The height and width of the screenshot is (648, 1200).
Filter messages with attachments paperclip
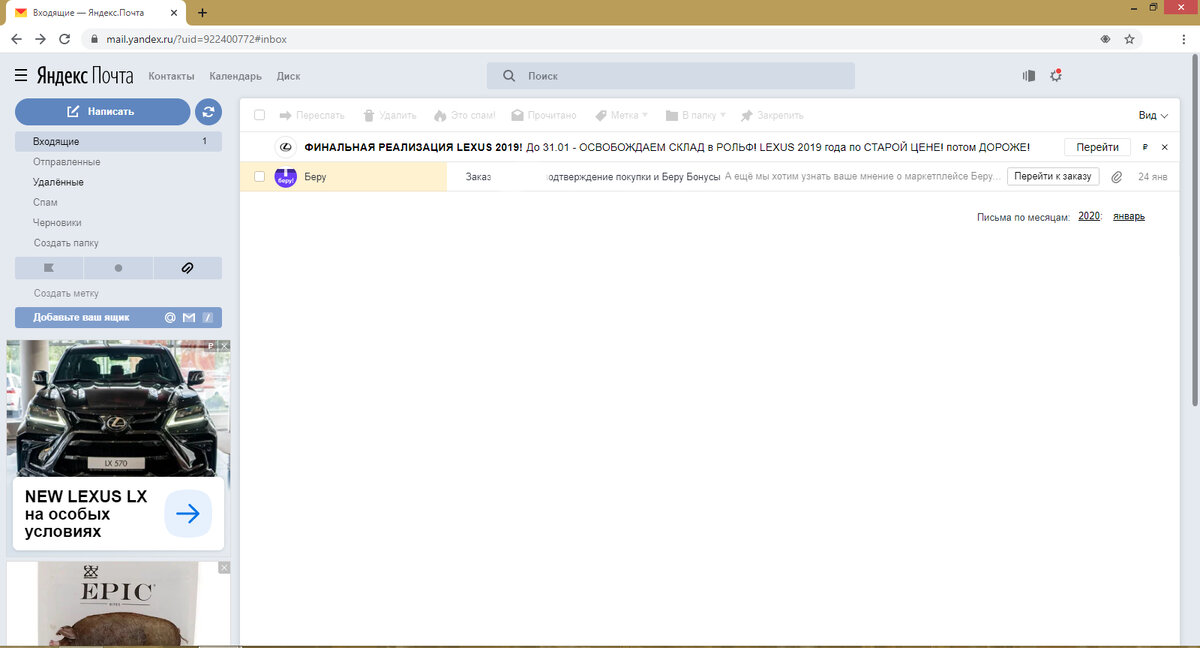tap(187, 268)
